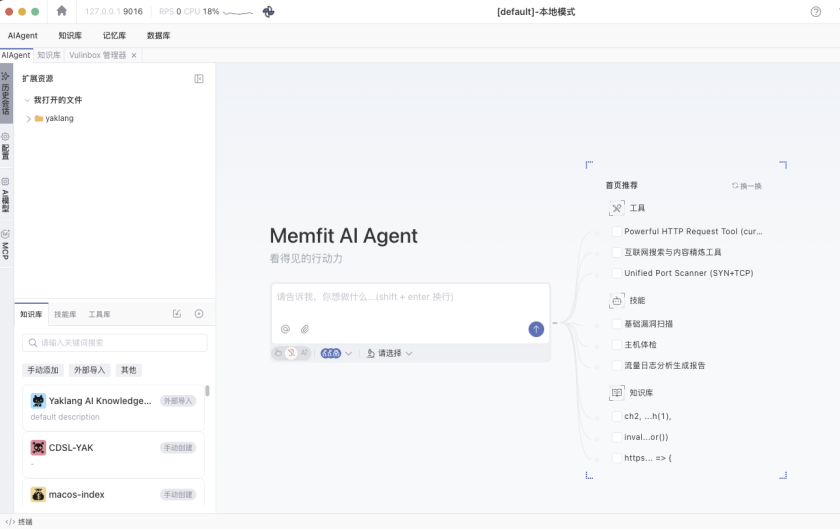This screenshot has height=529, width=840.
Task: Select the 工具库 panel tab
Action: [x=99, y=314]
